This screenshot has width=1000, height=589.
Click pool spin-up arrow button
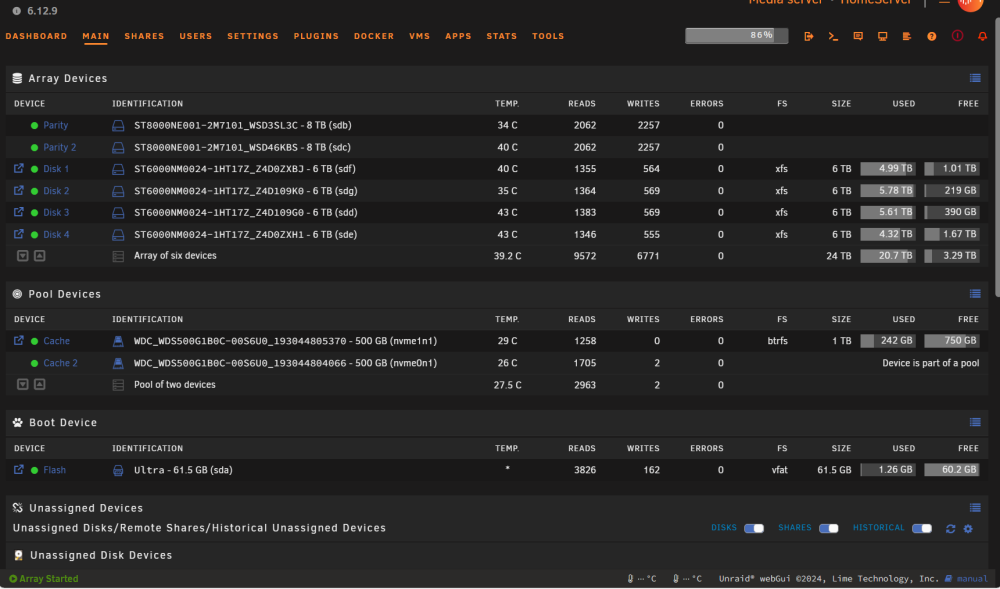[40, 384]
